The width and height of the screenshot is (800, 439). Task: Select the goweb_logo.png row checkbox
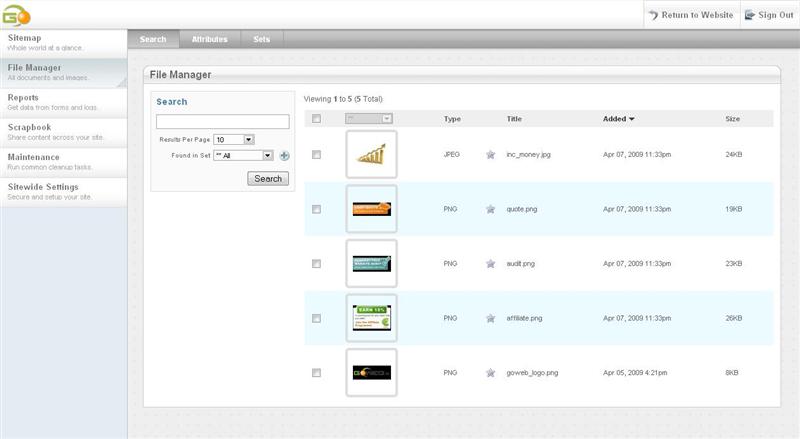click(x=316, y=372)
